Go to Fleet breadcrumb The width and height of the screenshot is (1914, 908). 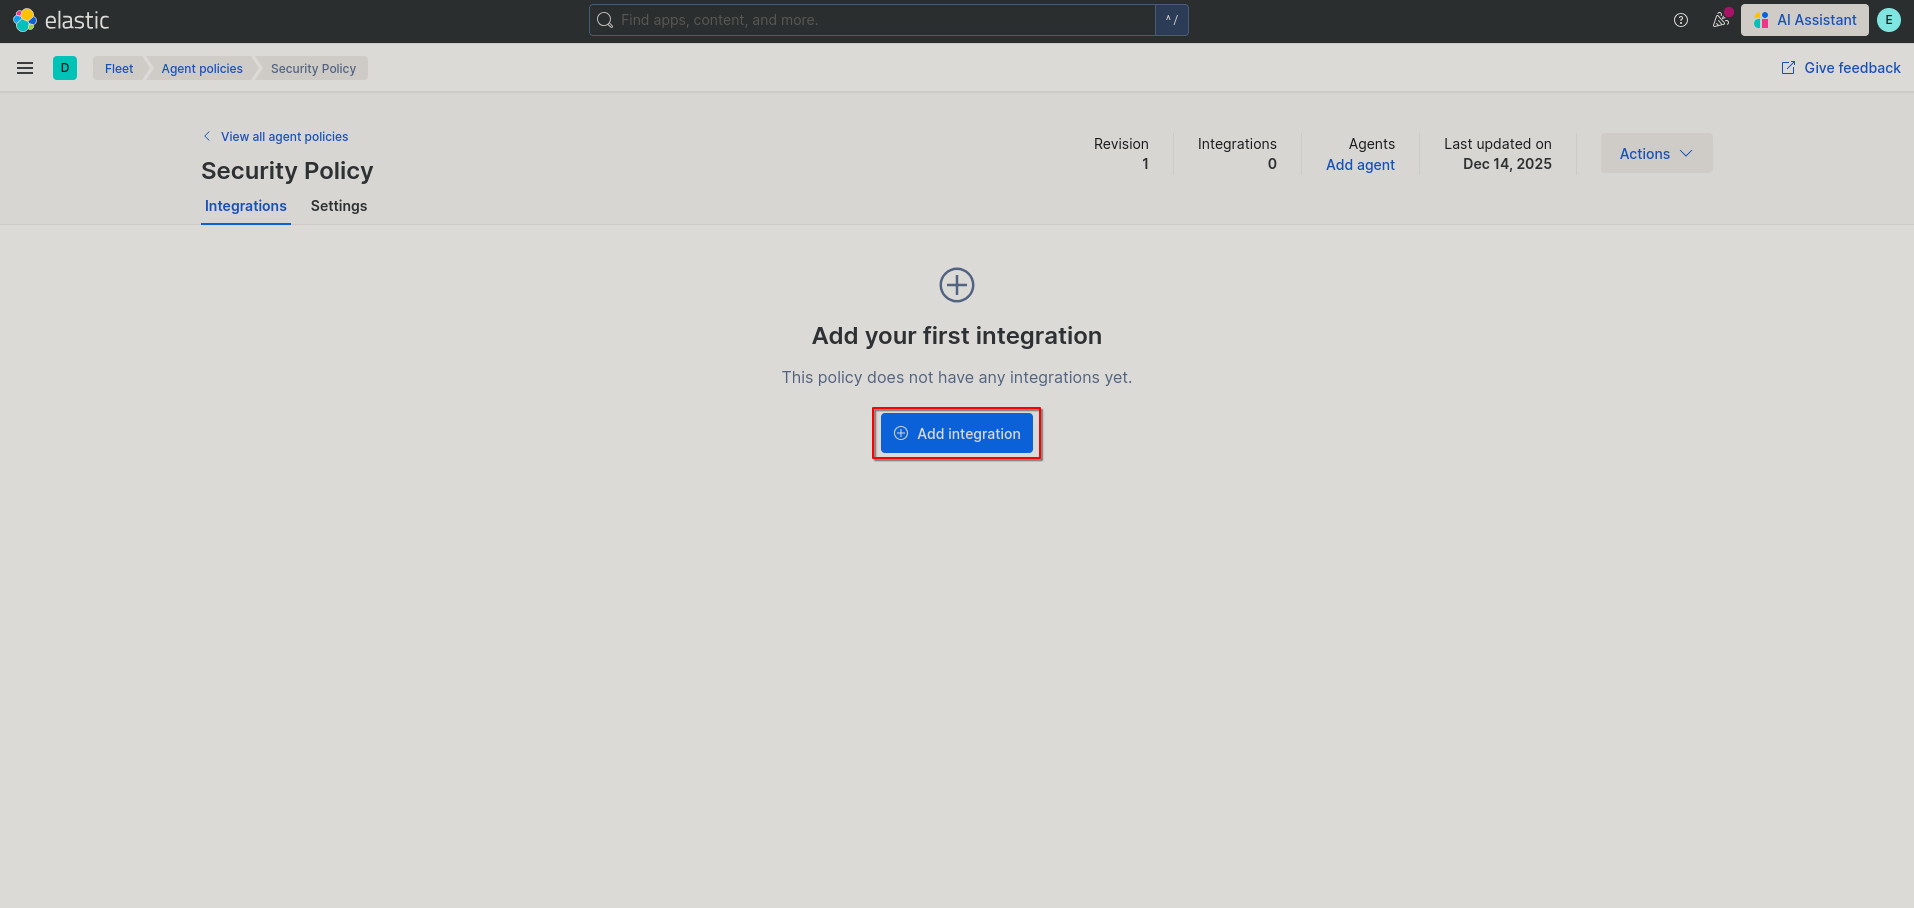[x=119, y=68]
